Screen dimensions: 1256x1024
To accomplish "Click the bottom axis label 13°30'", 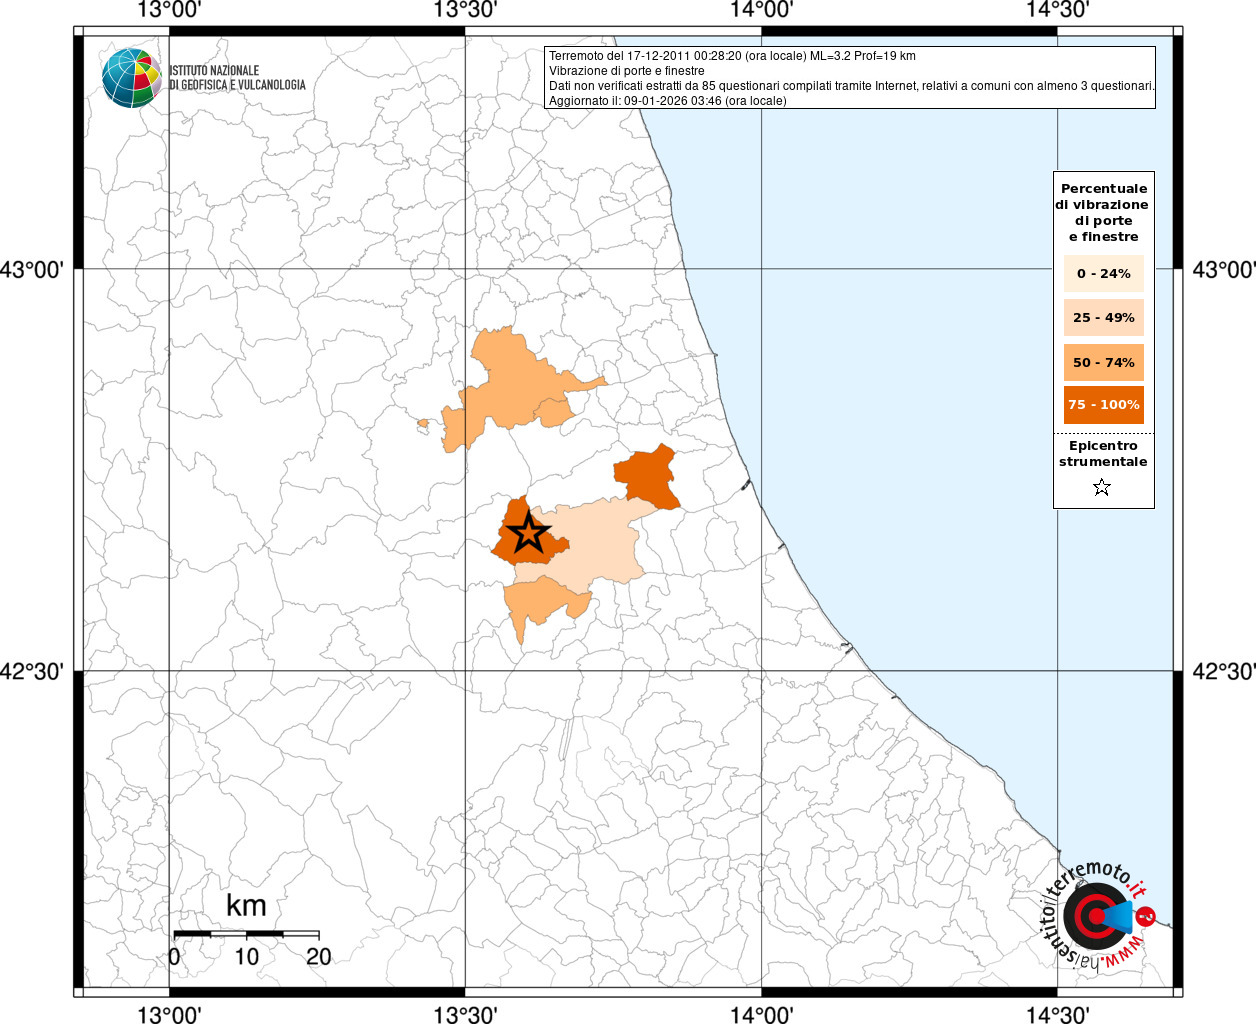I will click(x=466, y=1015).
